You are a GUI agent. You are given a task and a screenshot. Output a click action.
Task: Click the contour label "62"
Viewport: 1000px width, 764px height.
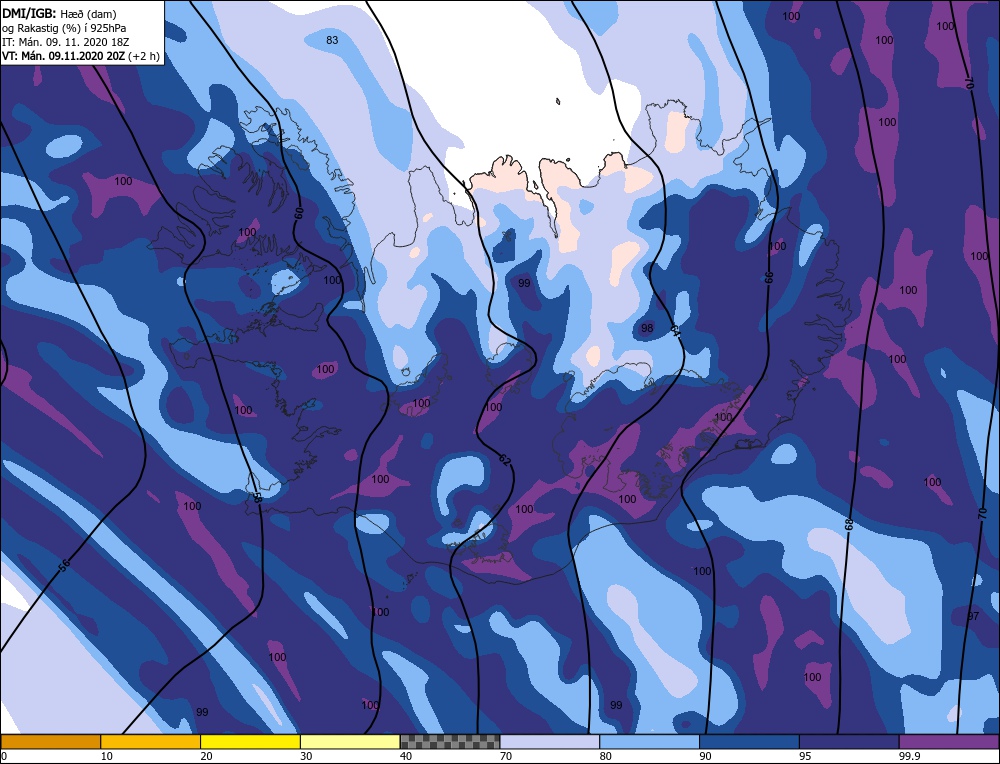tap(505, 460)
